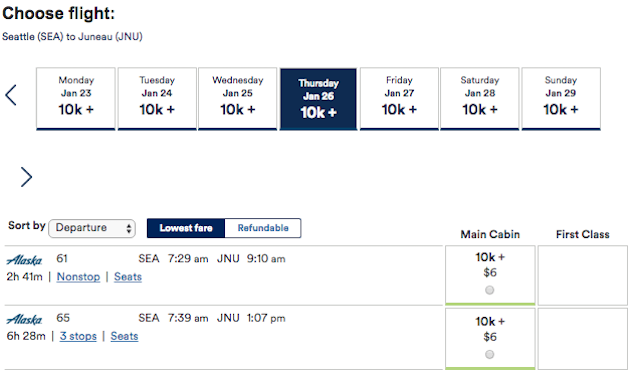Click the Alaska logo for flight 65
This screenshot has width=630, height=371.
(x=24, y=320)
